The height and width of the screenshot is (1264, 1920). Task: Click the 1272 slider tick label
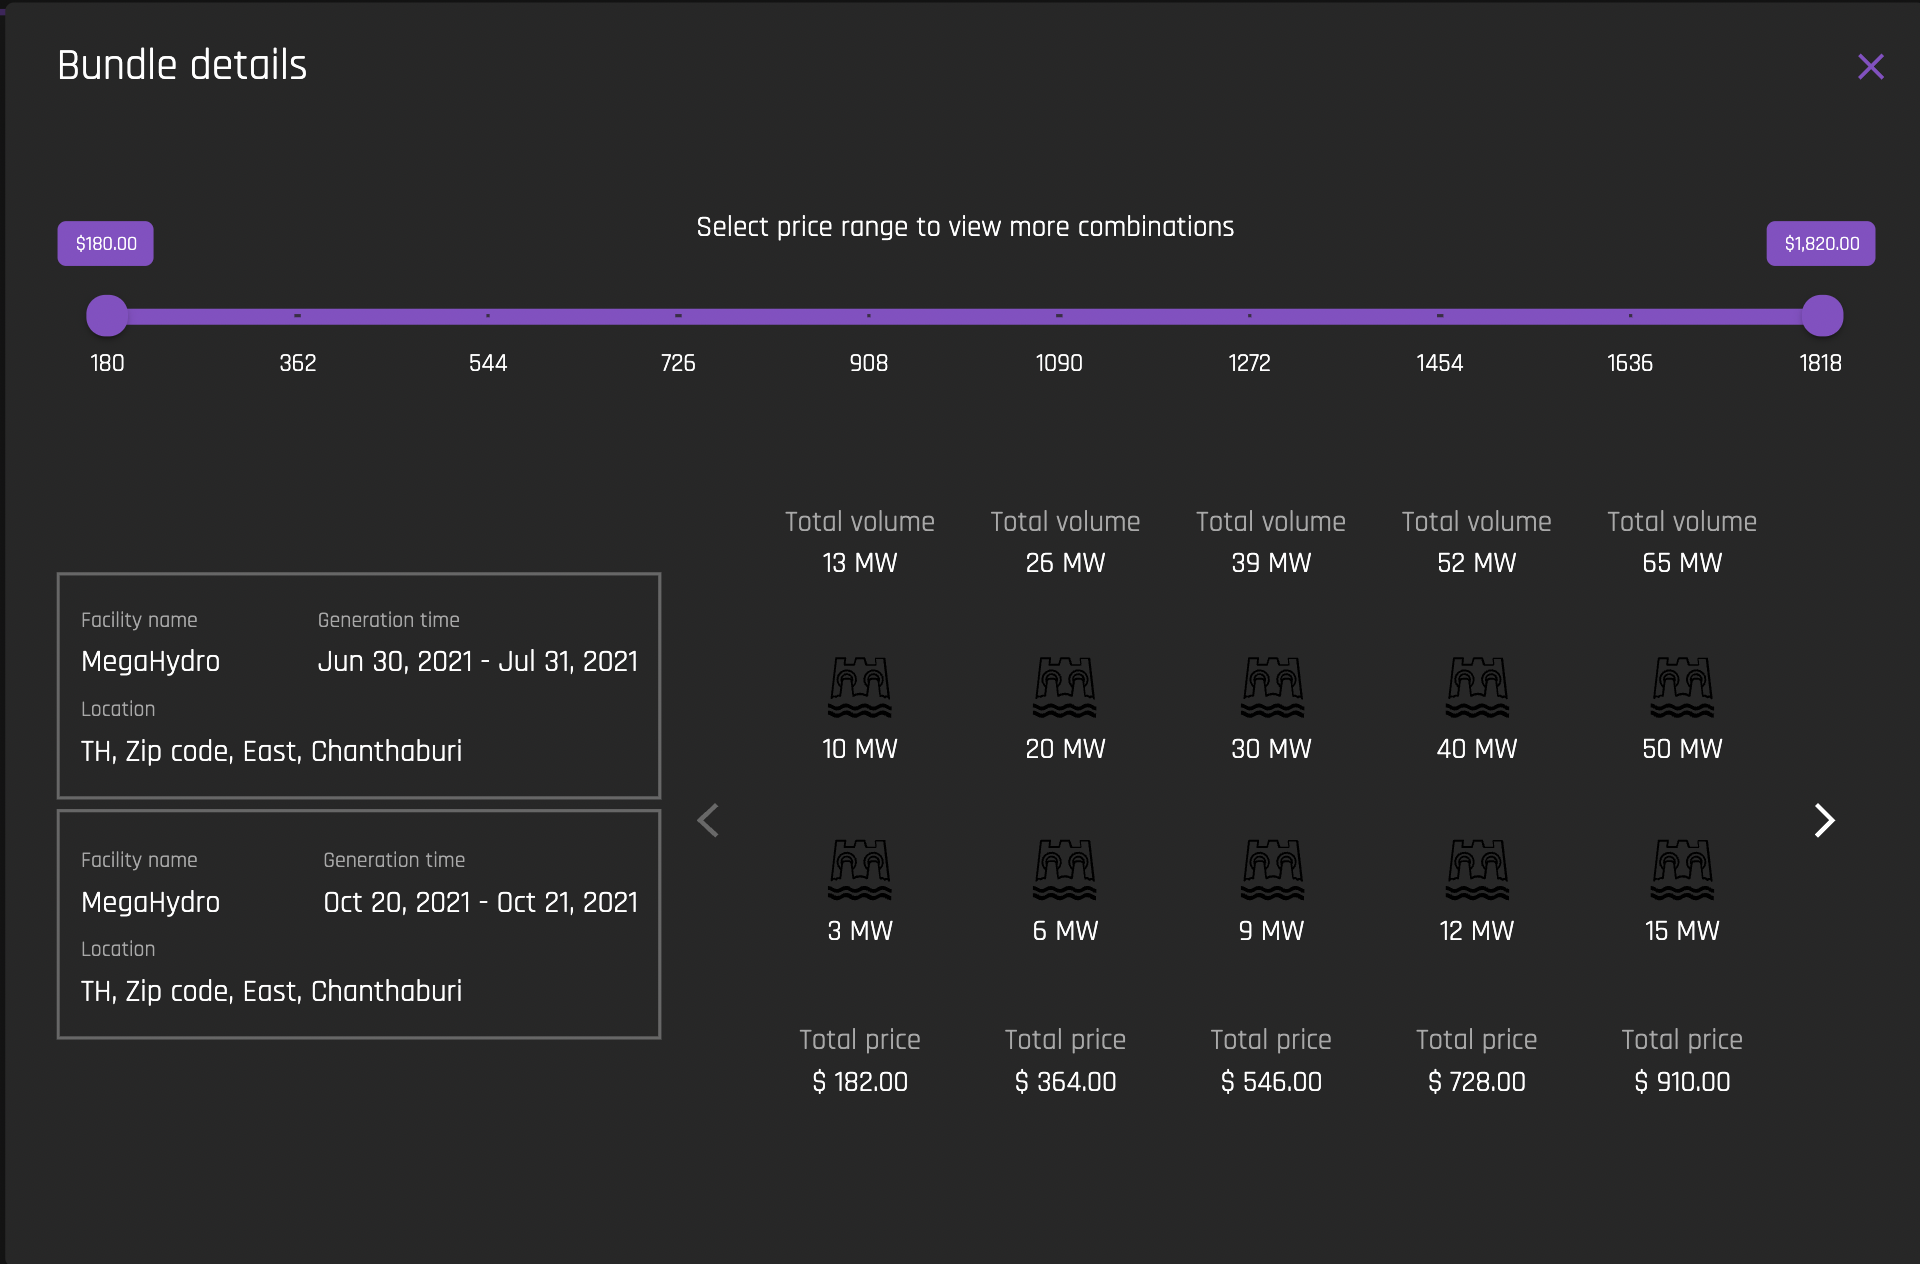pos(1249,363)
